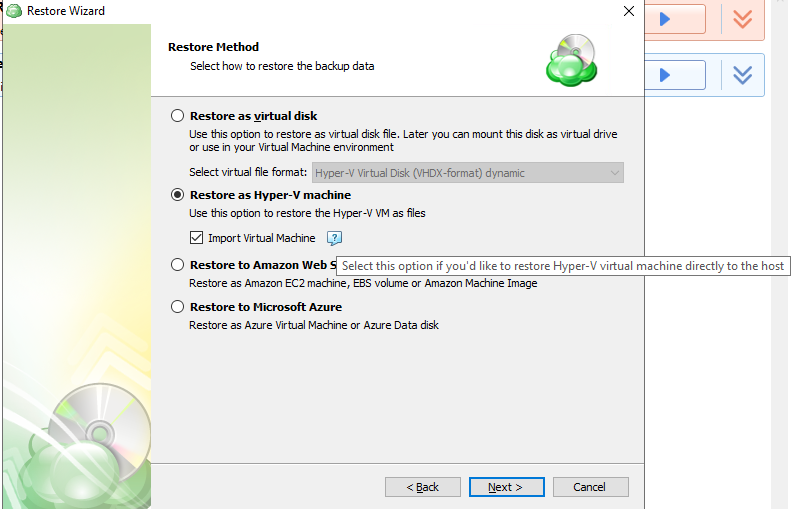Open the virtual file format dropdown
793x509 pixels.
click(x=468, y=173)
